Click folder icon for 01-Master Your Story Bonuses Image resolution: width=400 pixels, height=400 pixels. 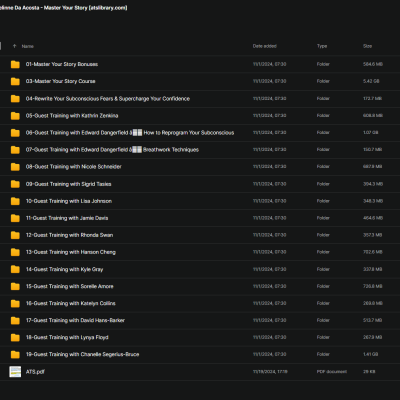15,64
